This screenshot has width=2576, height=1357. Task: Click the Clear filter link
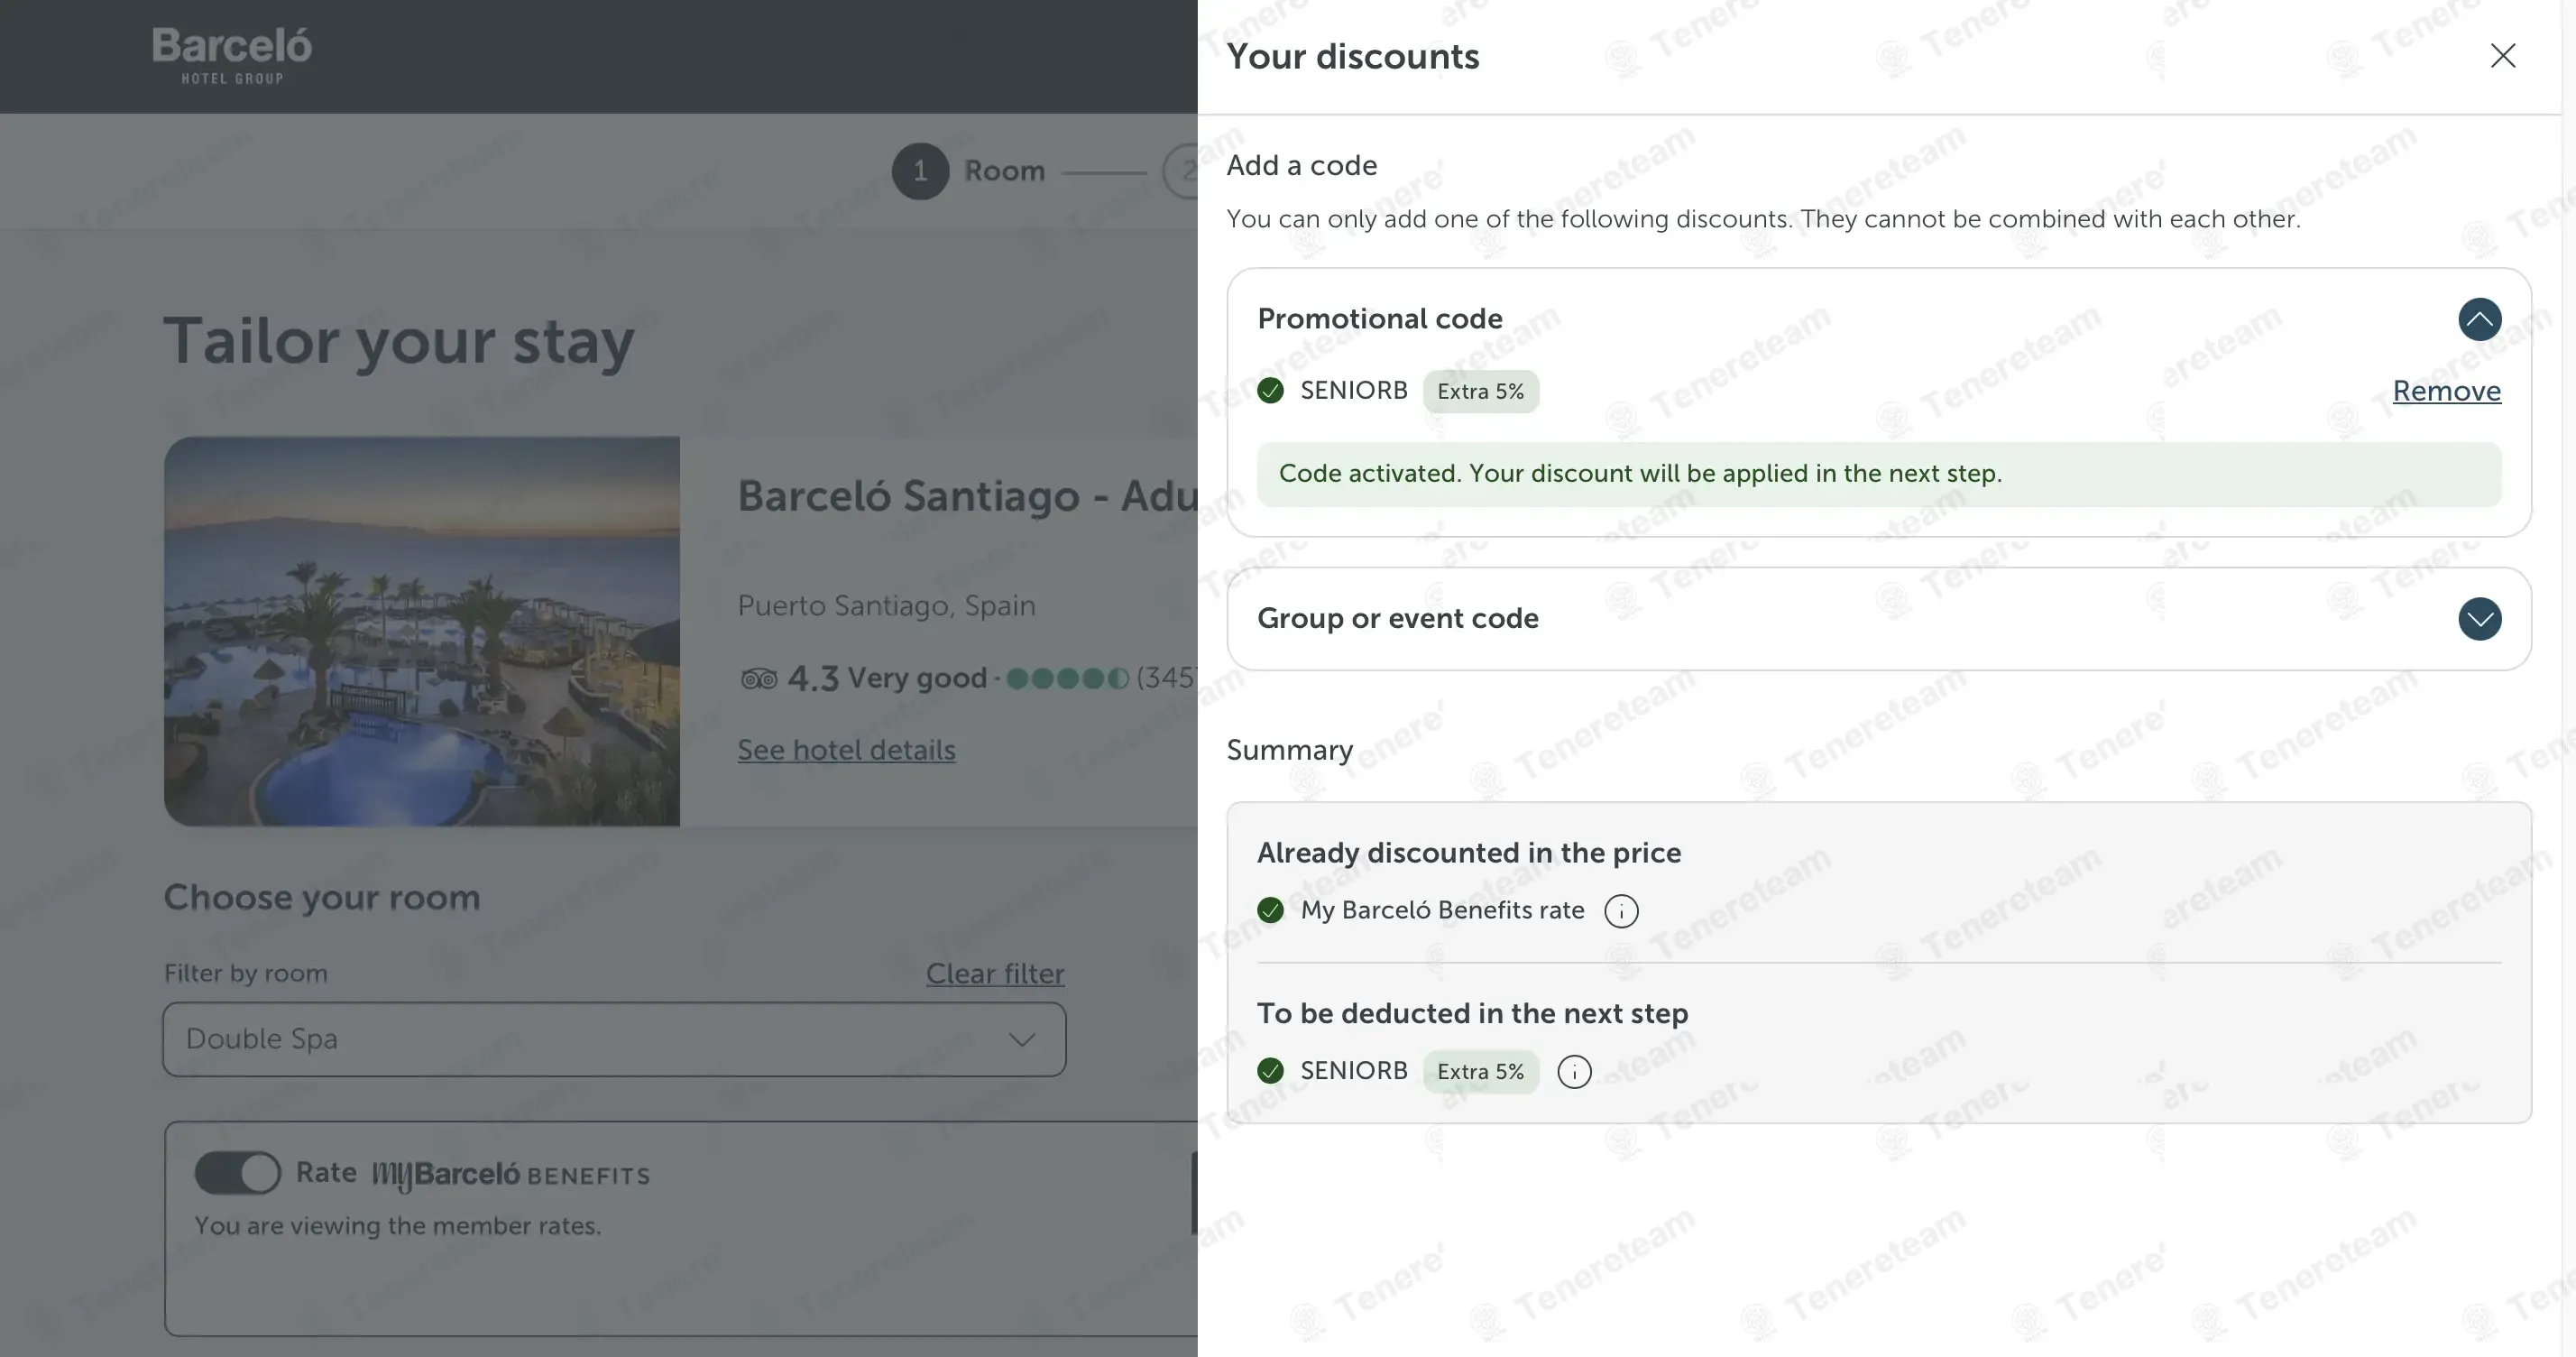pyautogui.click(x=994, y=973)
